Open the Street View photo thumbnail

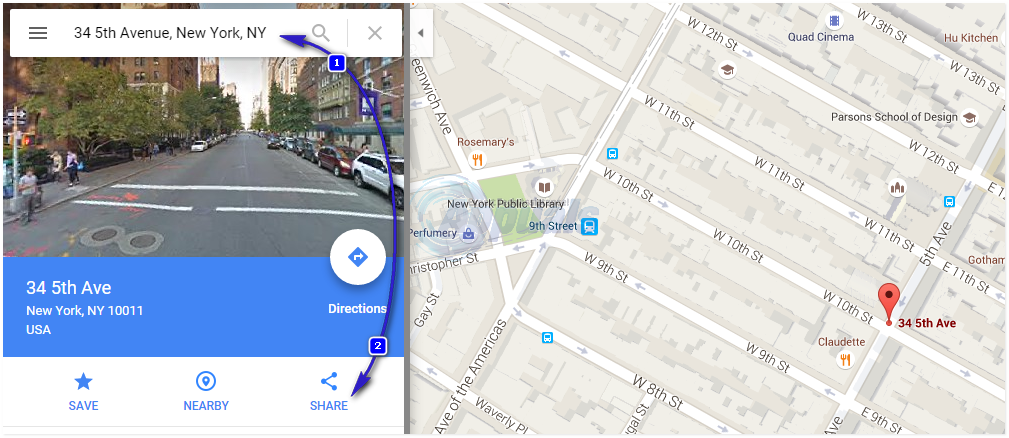[203, 158]
